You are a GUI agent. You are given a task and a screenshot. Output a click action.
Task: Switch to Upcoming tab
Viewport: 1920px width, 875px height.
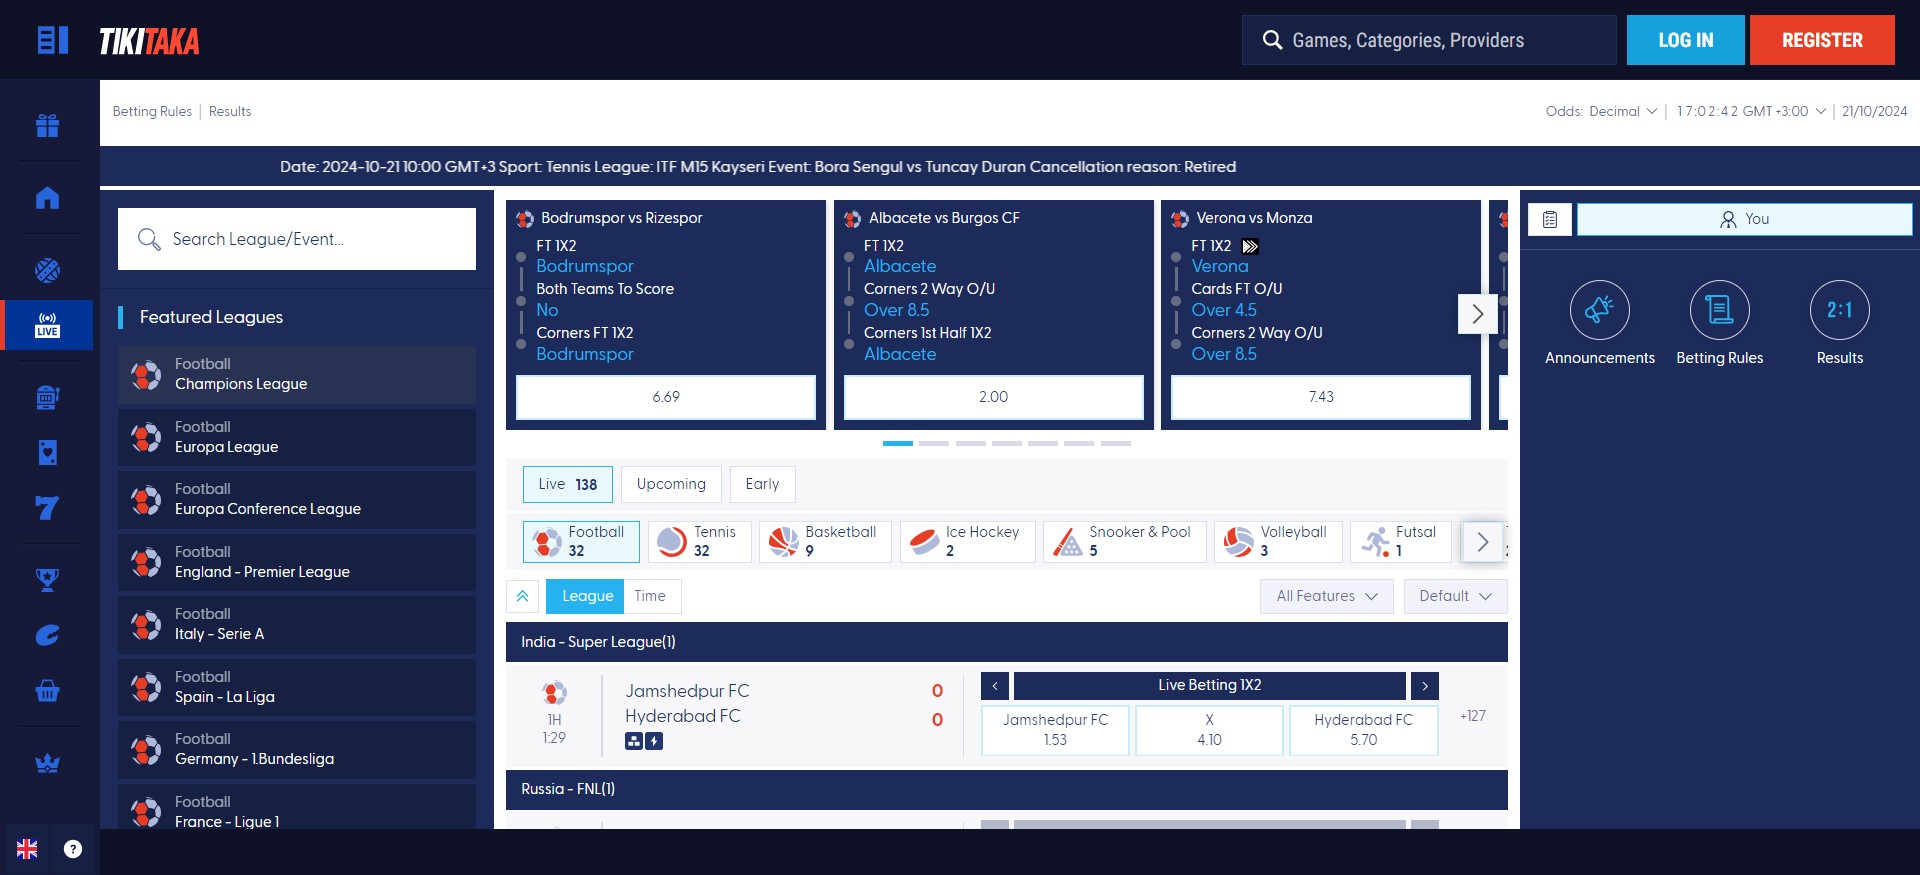click(x=671, y=484)
